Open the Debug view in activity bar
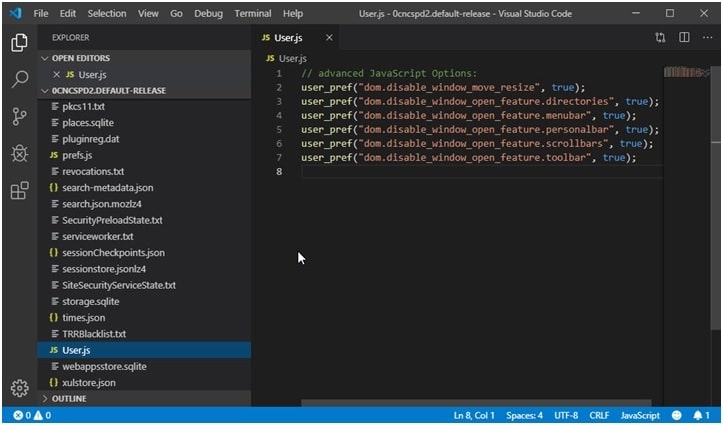723x425 pixels. (x=19, y=153)
